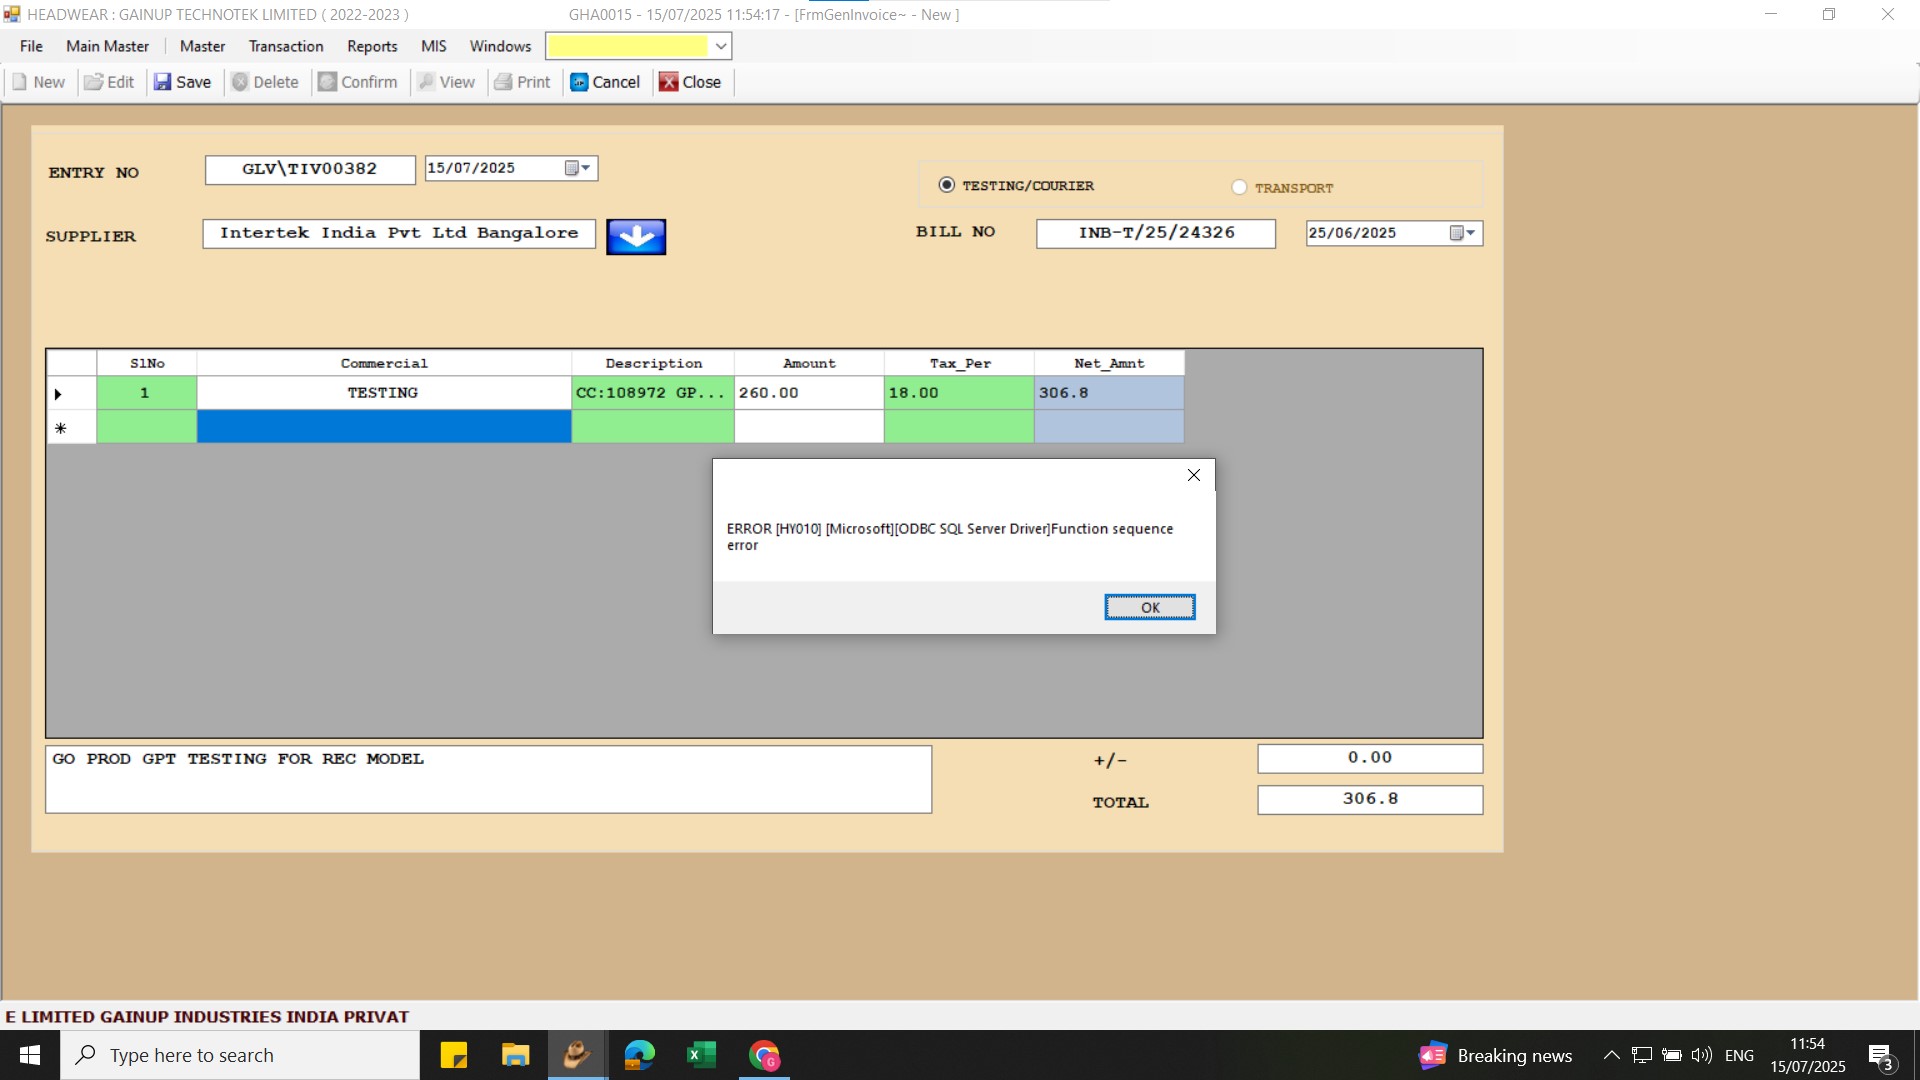Open the bill date calendar dropdown
Screen dimensions: 1920x1080
pyautogui.click(x=1462, y=233)
